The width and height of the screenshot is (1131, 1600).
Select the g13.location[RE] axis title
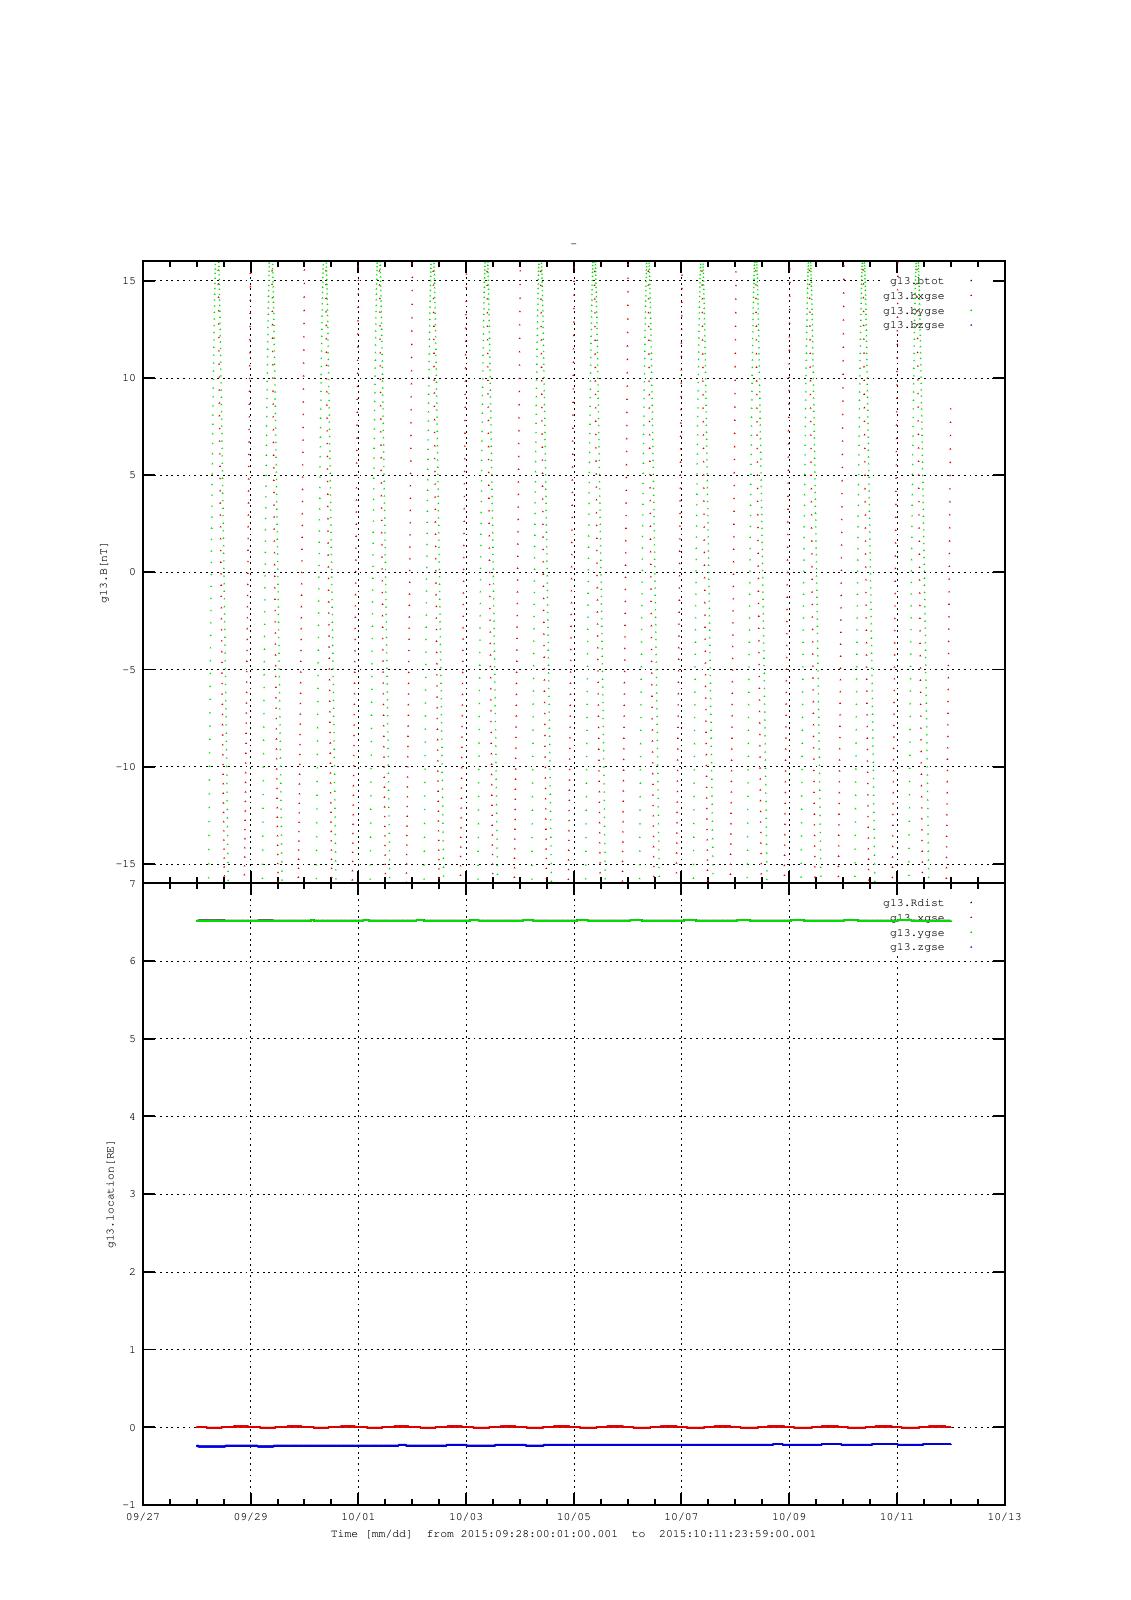coord(111,1193)
